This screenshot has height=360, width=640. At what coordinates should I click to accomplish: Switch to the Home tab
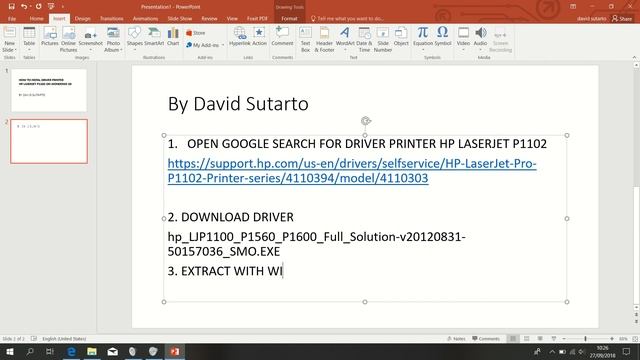(x=36, y=19)
